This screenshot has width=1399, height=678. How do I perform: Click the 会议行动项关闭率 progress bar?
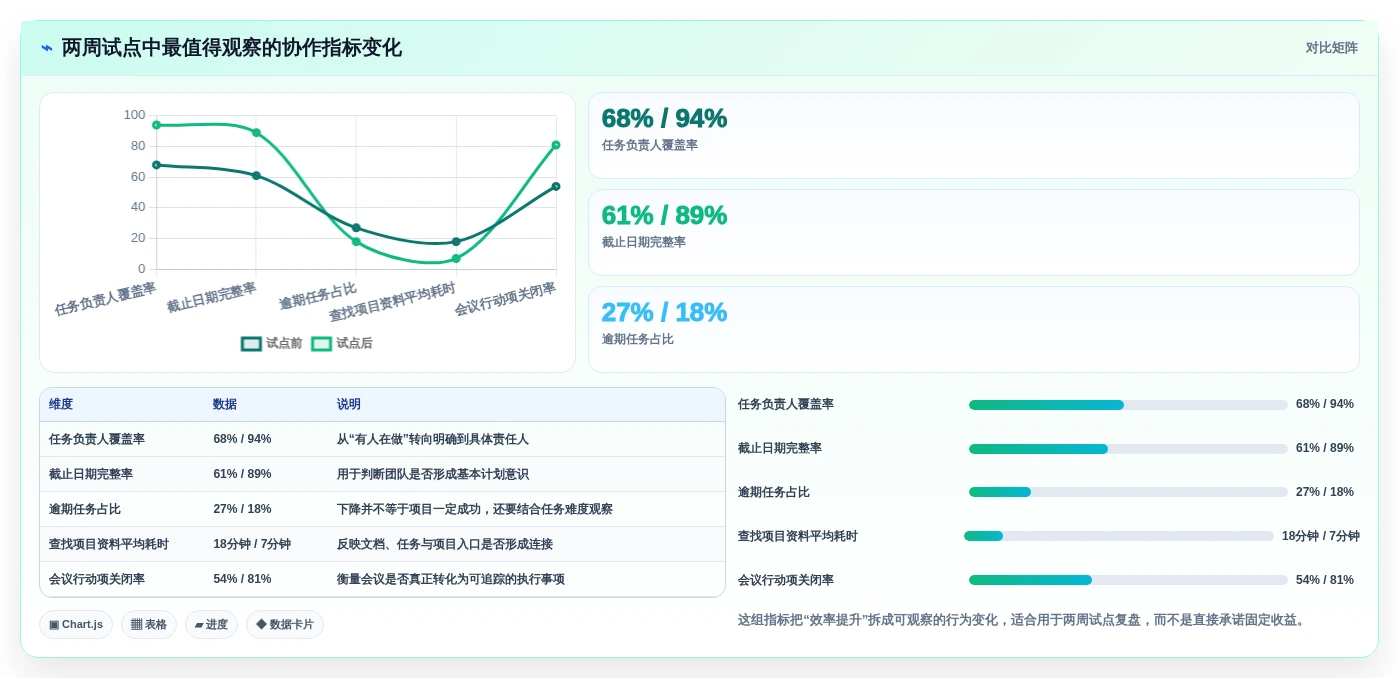click(1128, 580)
